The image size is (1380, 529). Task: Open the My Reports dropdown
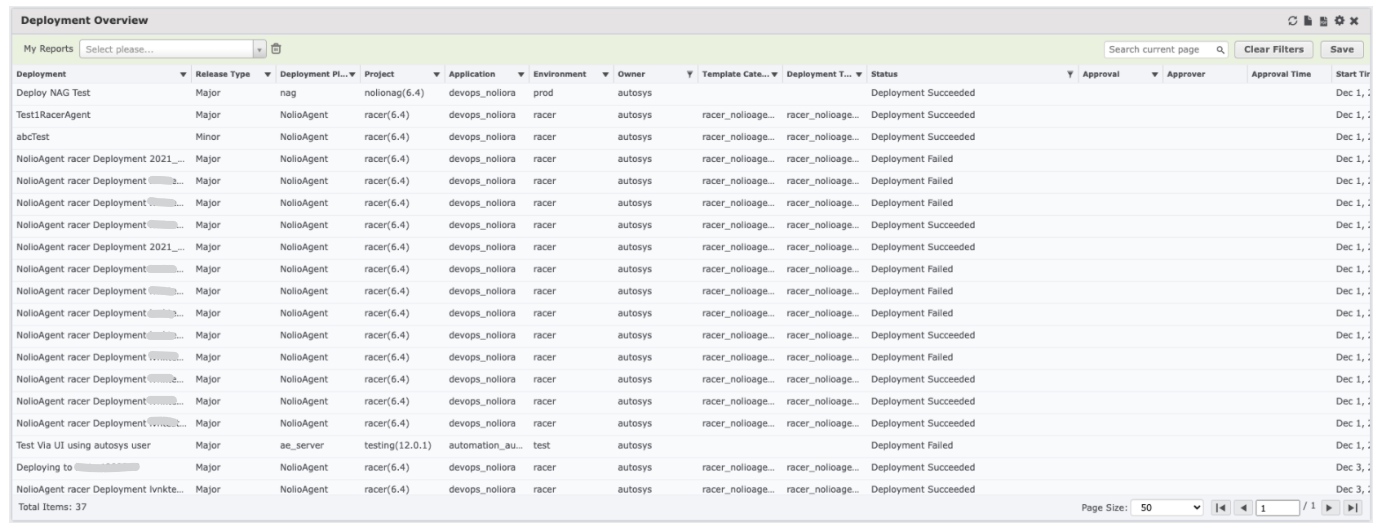tap(260, 48)
